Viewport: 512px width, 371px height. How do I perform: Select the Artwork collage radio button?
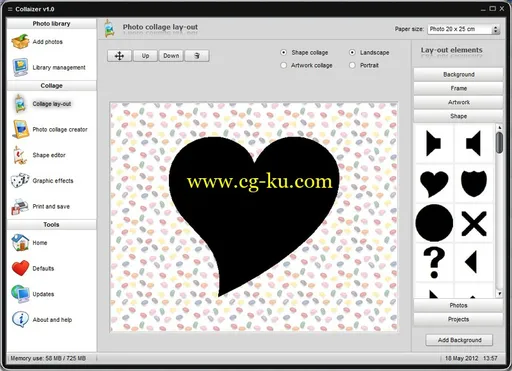pyautogui.click(x=283, y=65)
